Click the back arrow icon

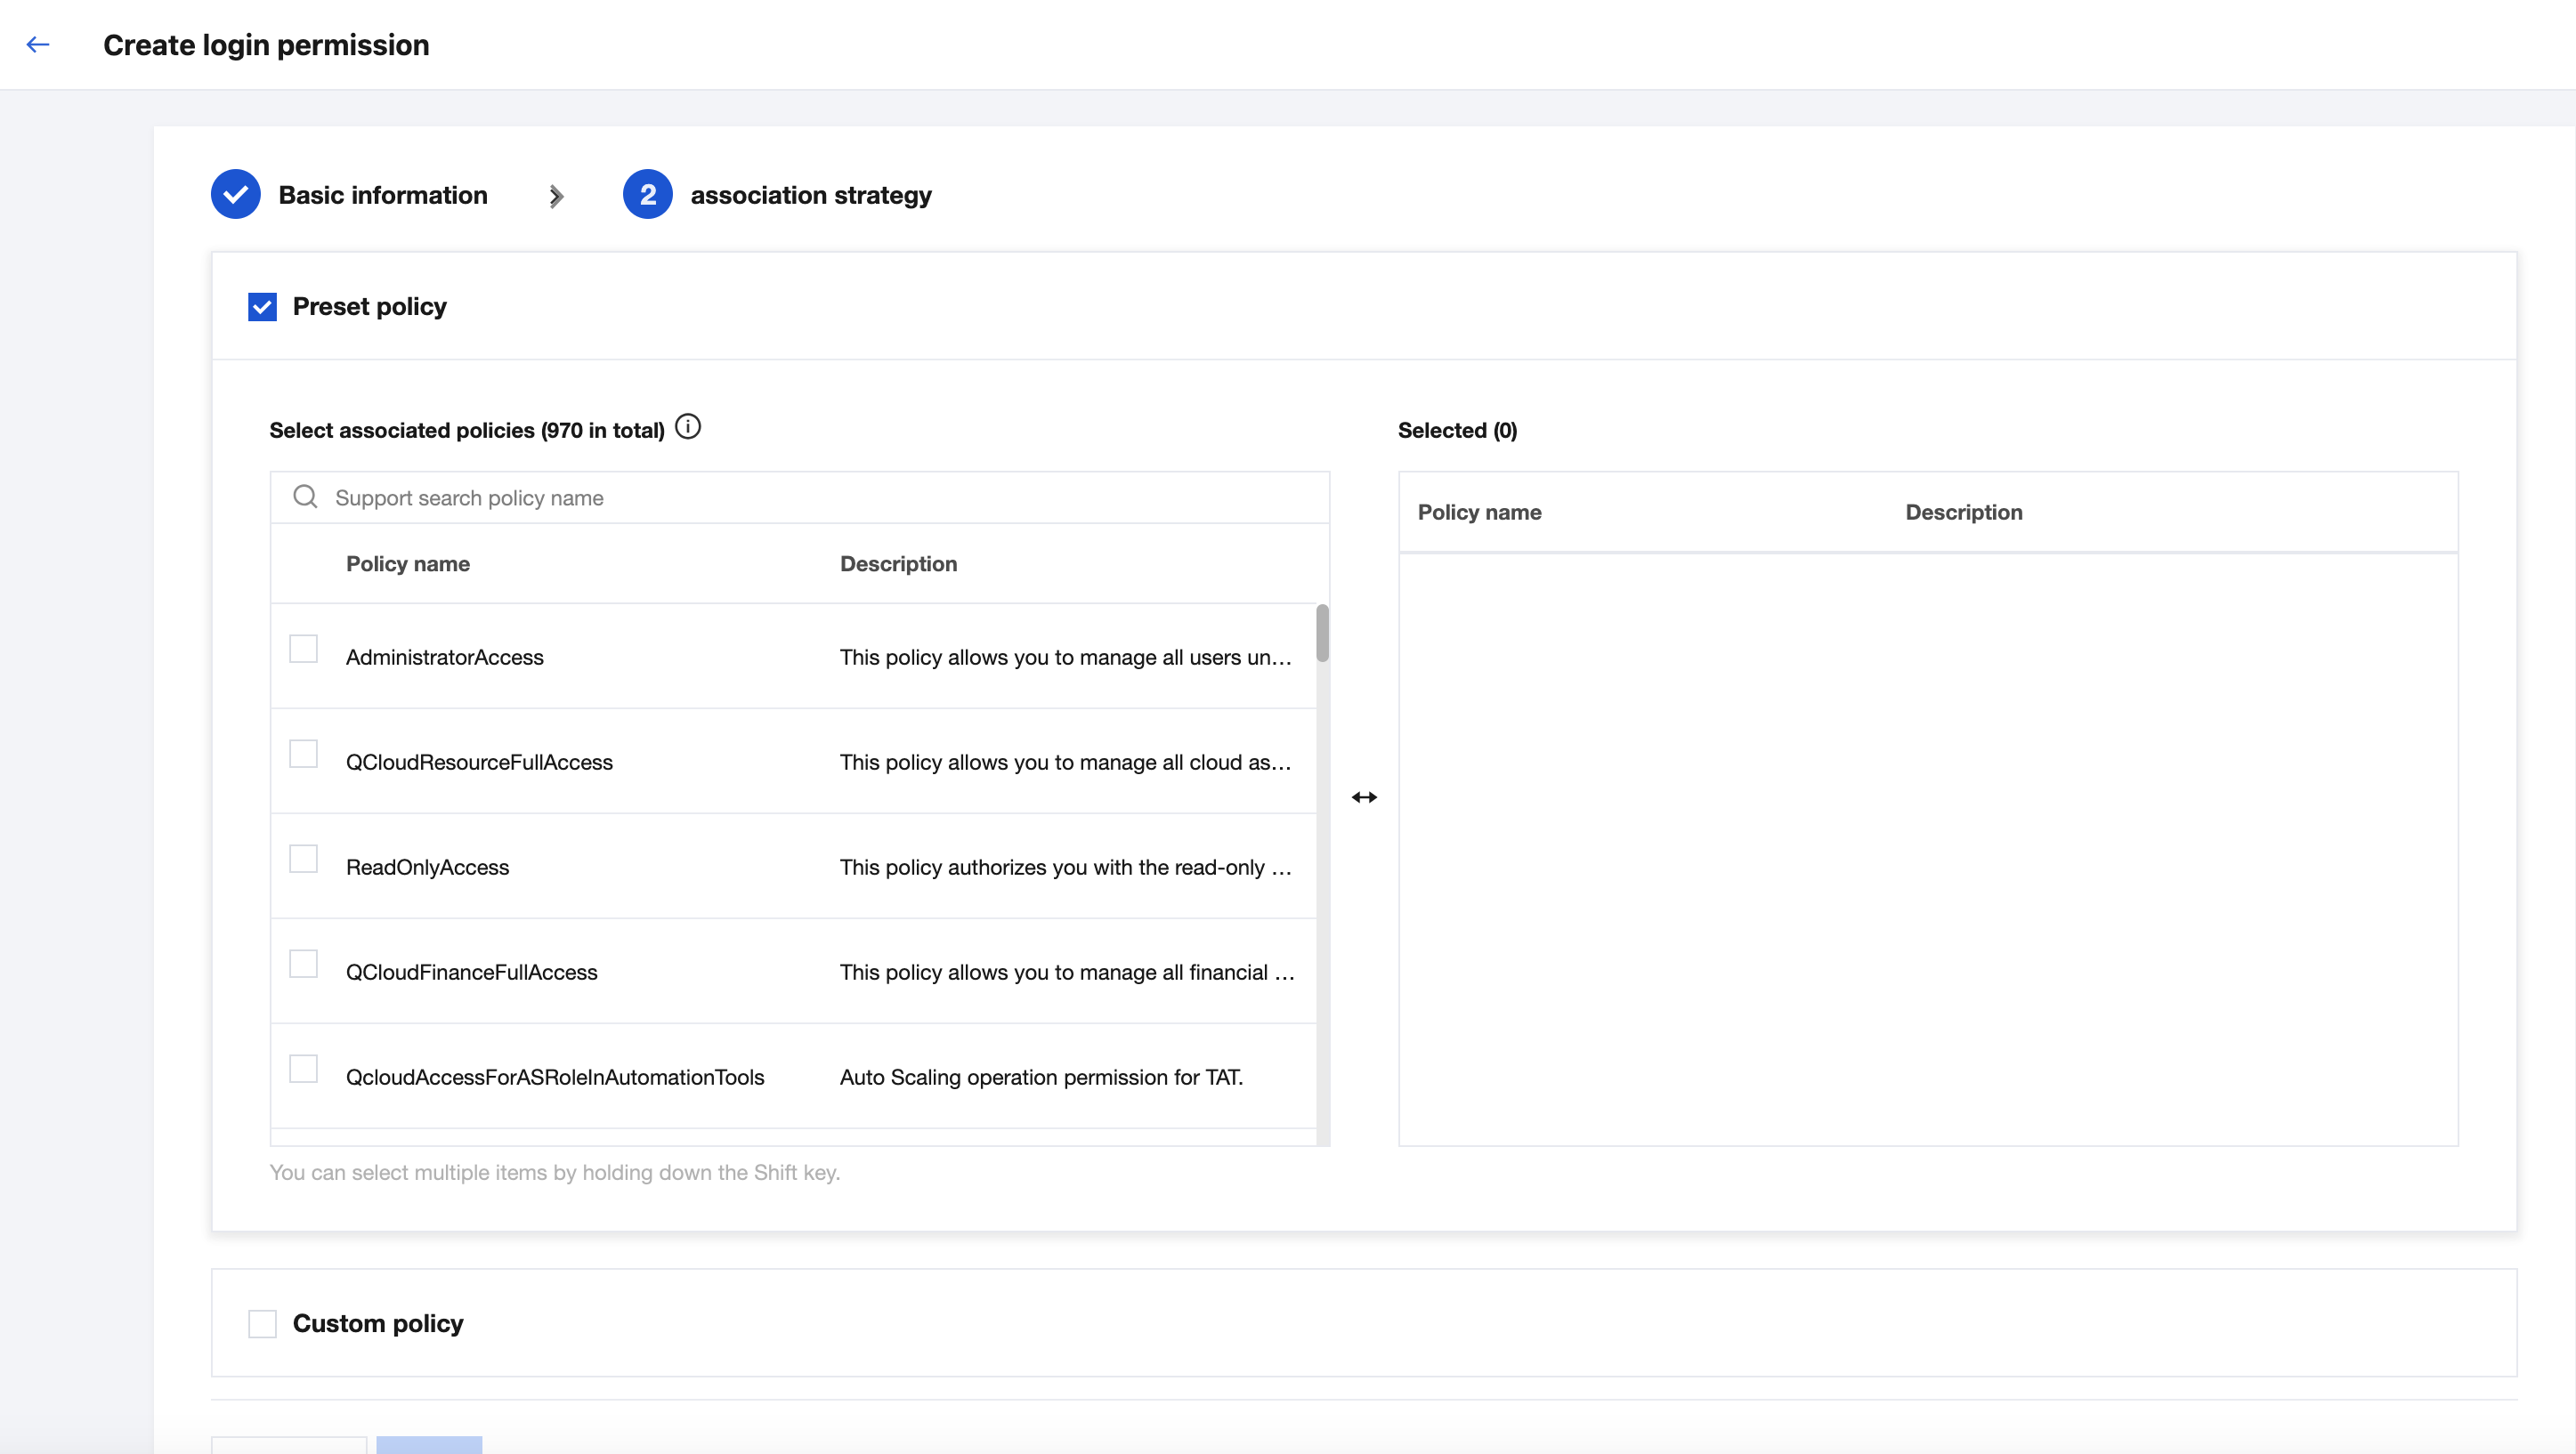(x=38, y=44)
